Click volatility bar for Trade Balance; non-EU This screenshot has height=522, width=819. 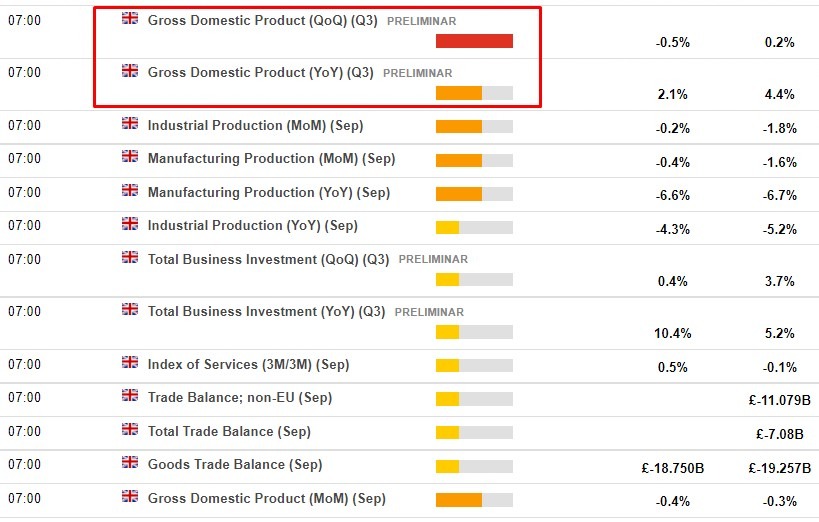[474, 399]
